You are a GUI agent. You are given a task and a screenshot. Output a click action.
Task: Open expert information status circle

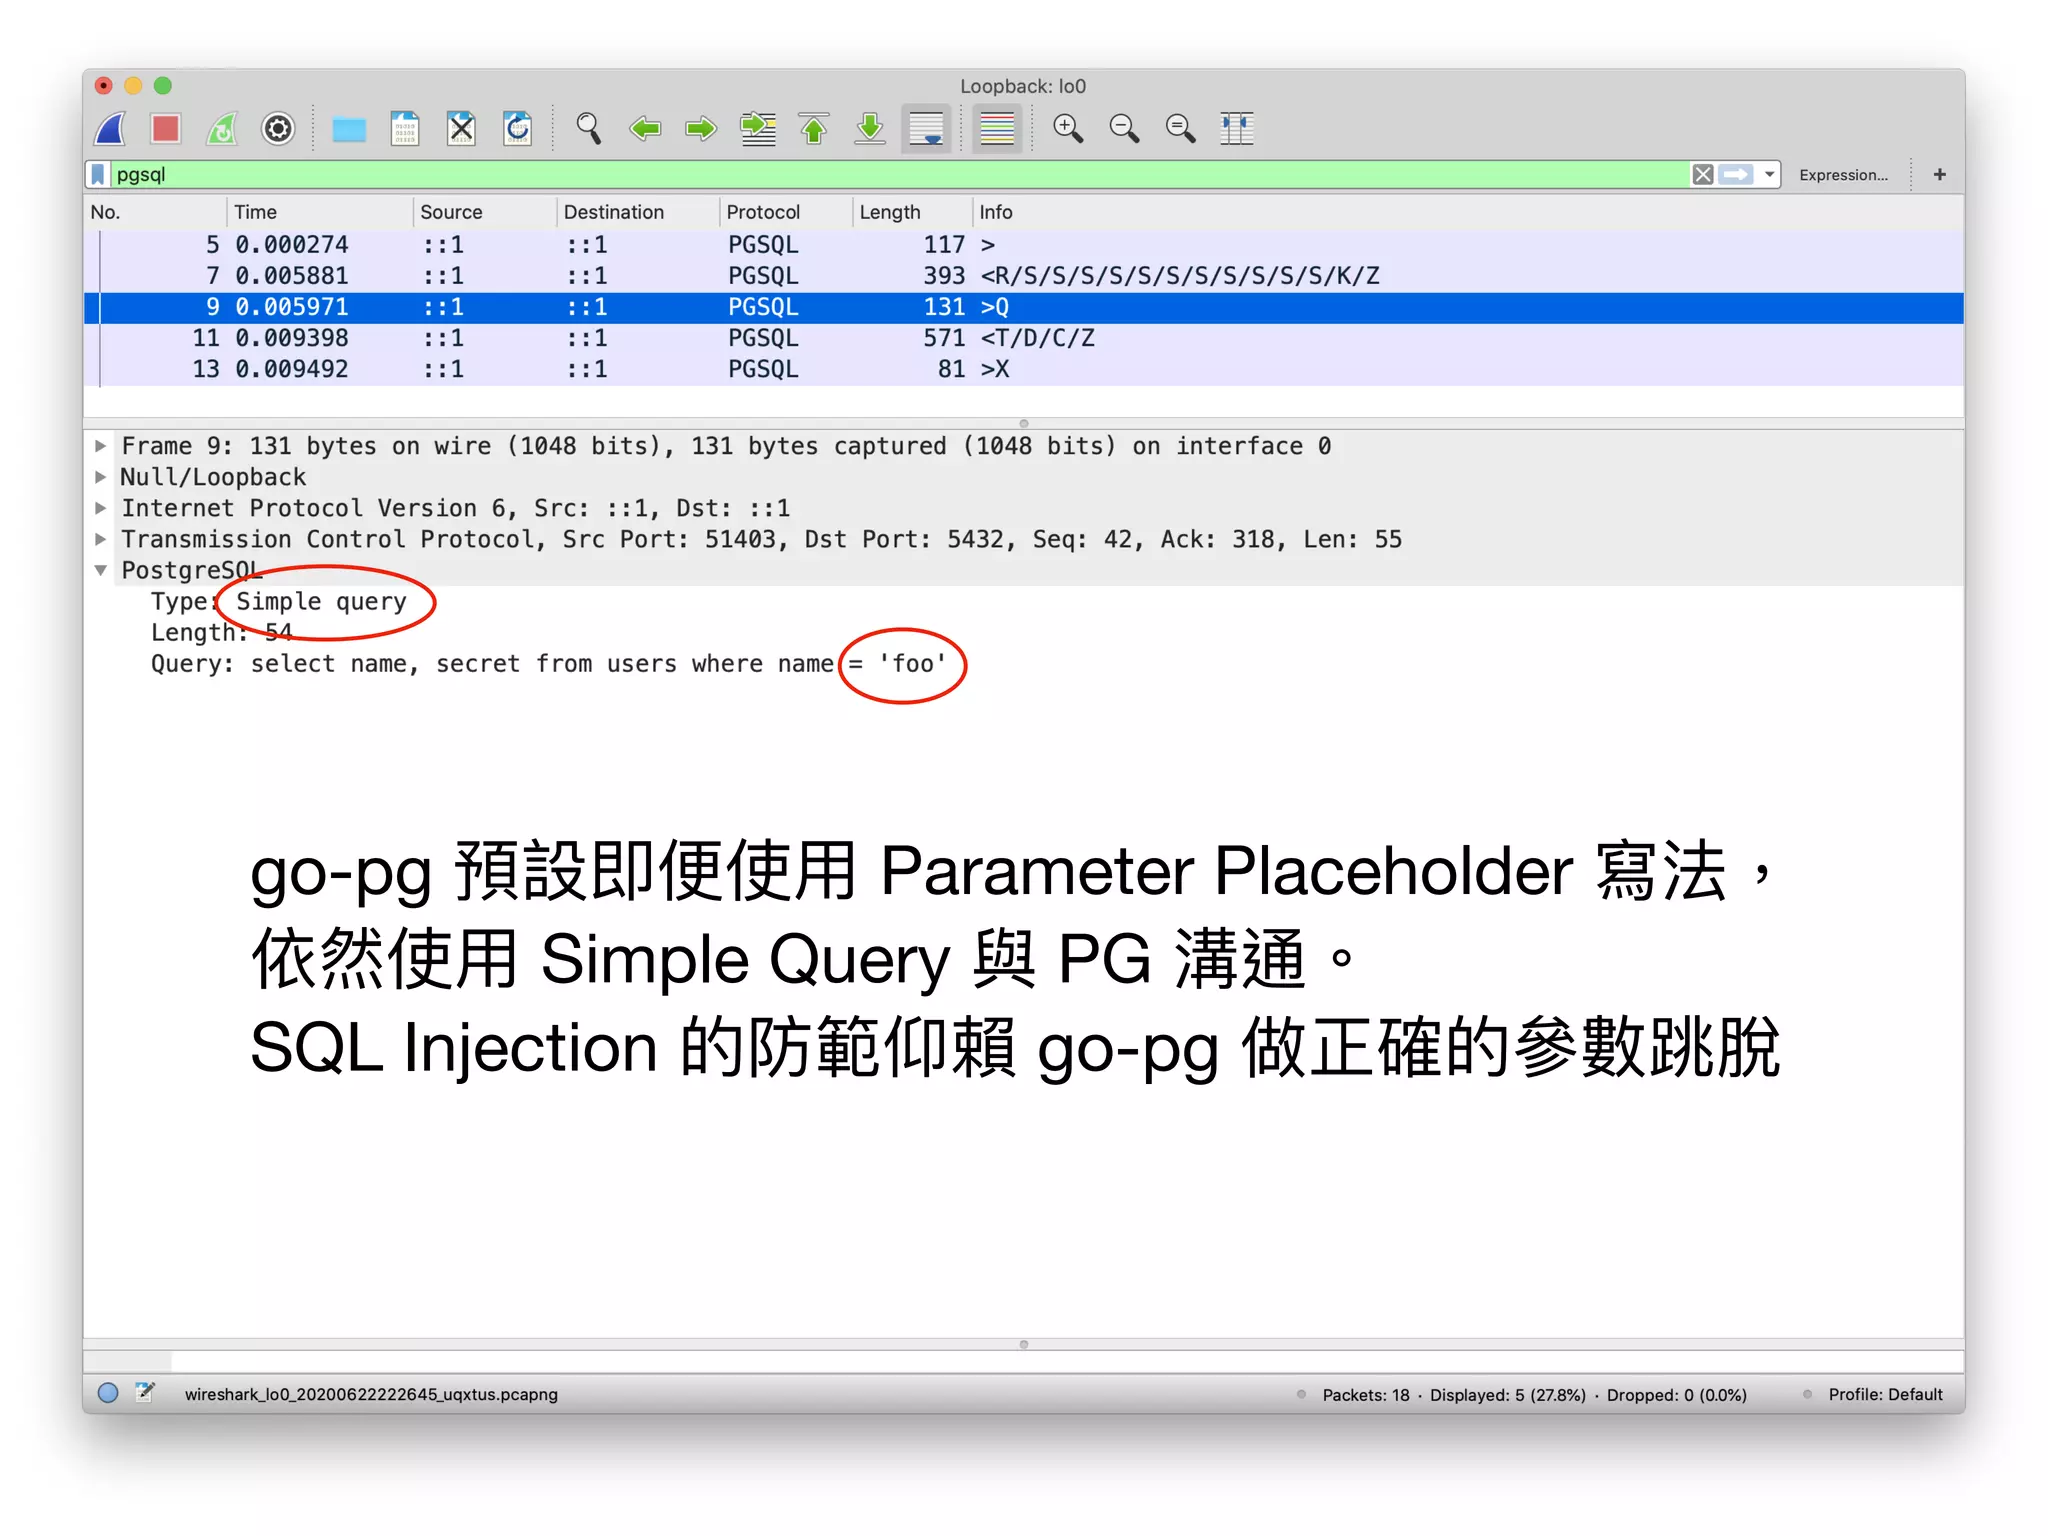pyautogui.click(x=108, y=1393)
